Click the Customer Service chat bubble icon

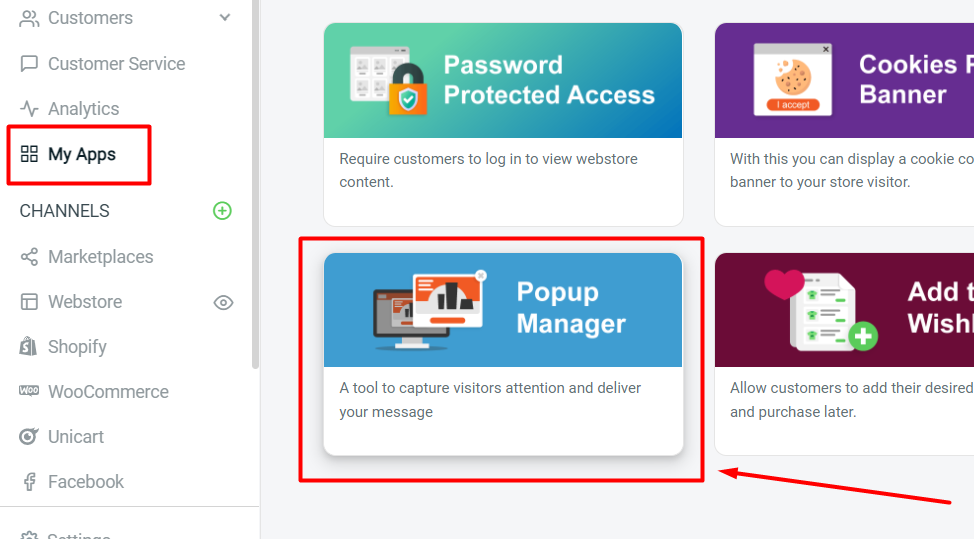point(29,63)
